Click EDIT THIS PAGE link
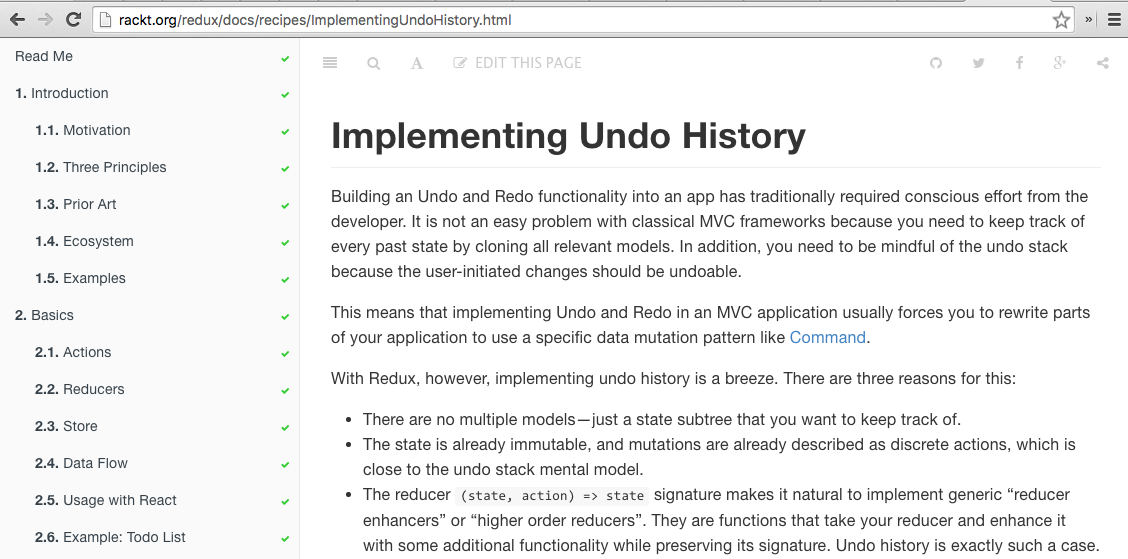Viewport: 1128px width, 559px height. (x=517, y=63)
